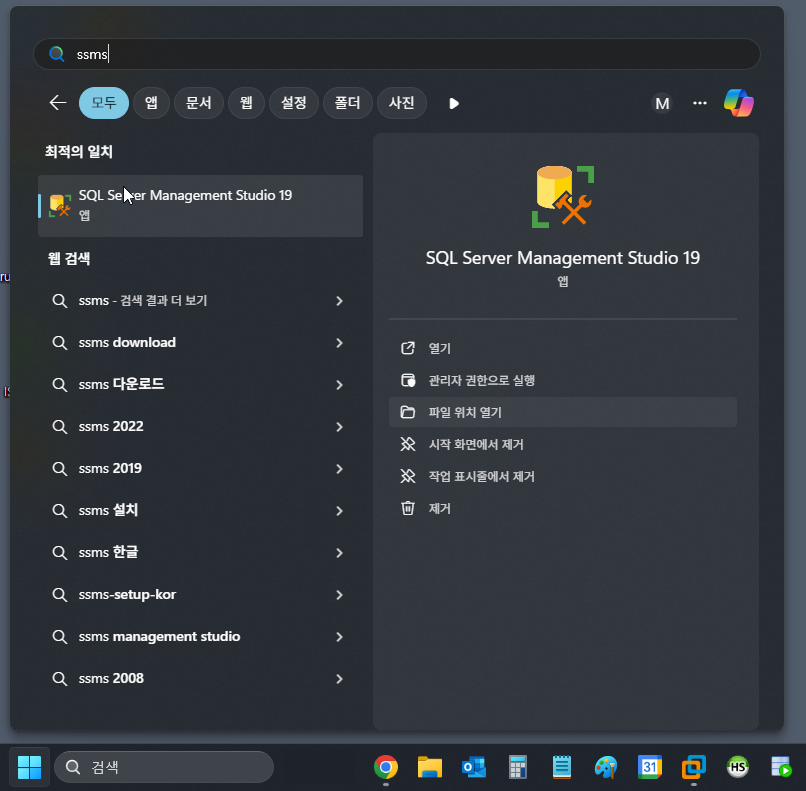
Task: Open web suggestion 'ssms download'
Action: coord(200,343)
